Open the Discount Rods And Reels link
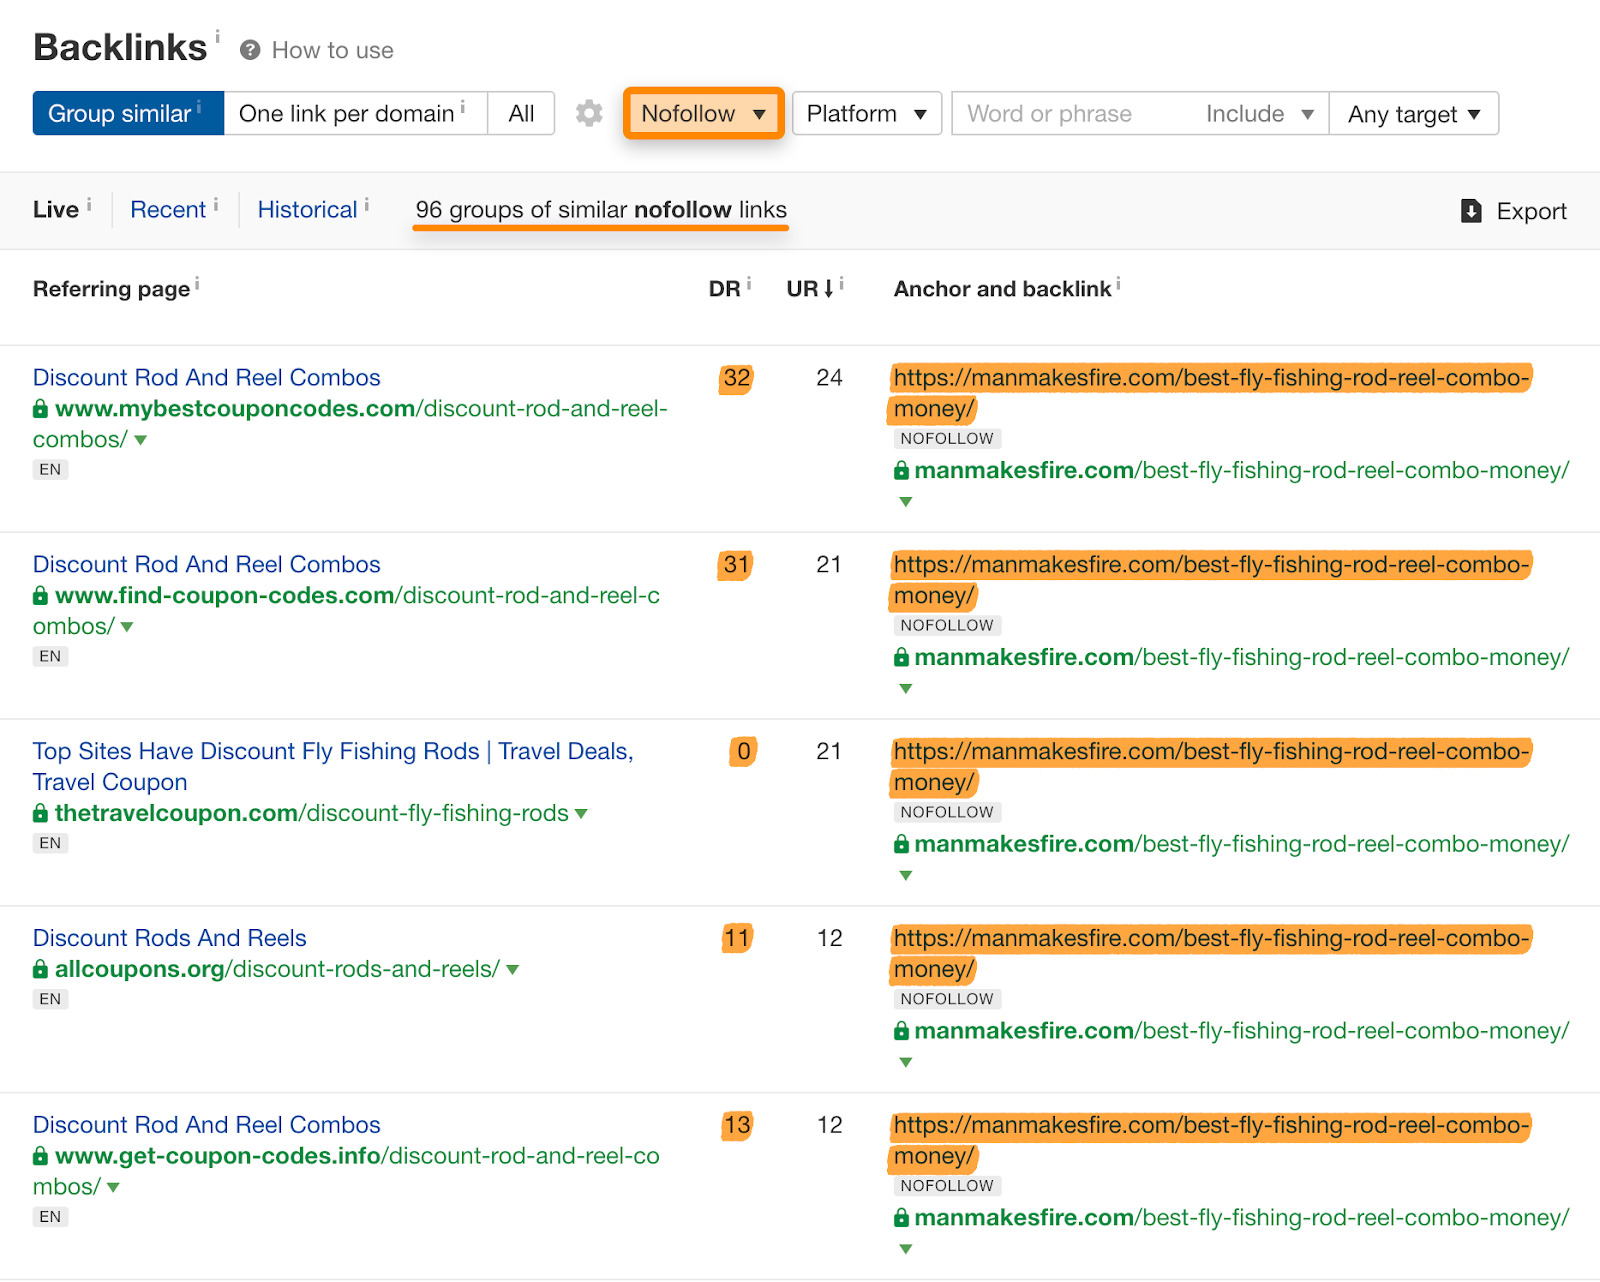Viewport: 1600px width, 1282px height. tap(169, 938)
